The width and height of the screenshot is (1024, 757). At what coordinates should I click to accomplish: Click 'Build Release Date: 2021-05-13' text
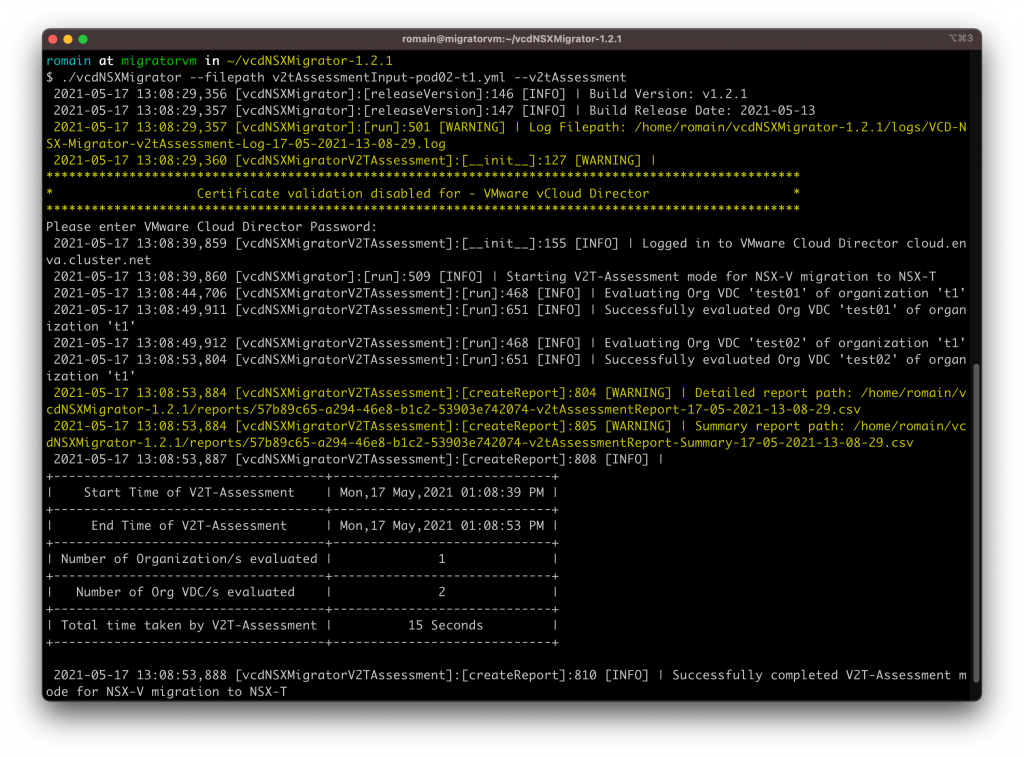(x=702, y=111)
